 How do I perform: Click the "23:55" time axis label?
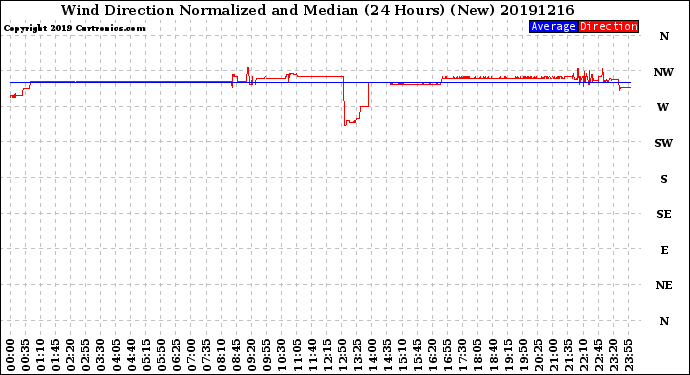(x=628, y=355)
